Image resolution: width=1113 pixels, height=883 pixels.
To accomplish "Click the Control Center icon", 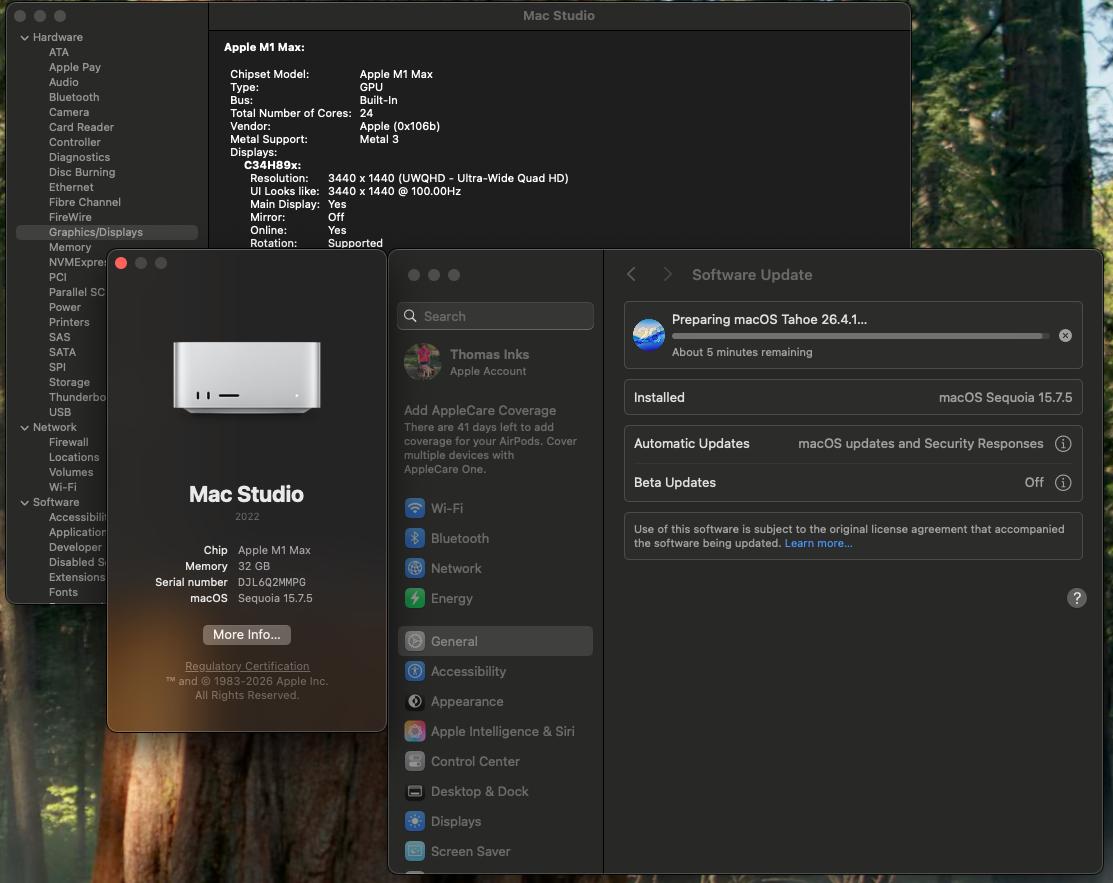I will 415,761.
